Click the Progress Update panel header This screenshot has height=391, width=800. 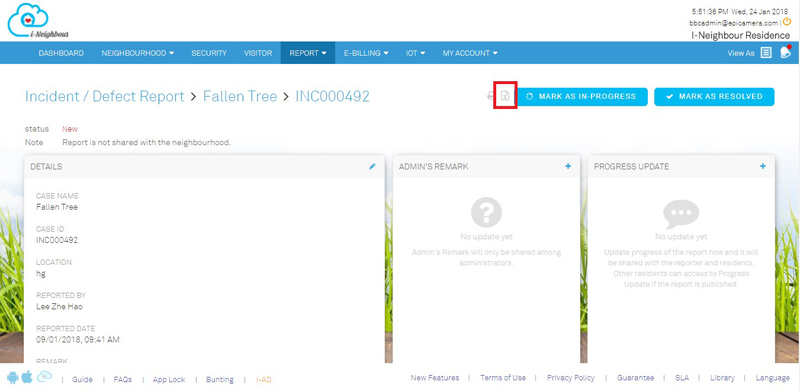[x=681, y=167]
